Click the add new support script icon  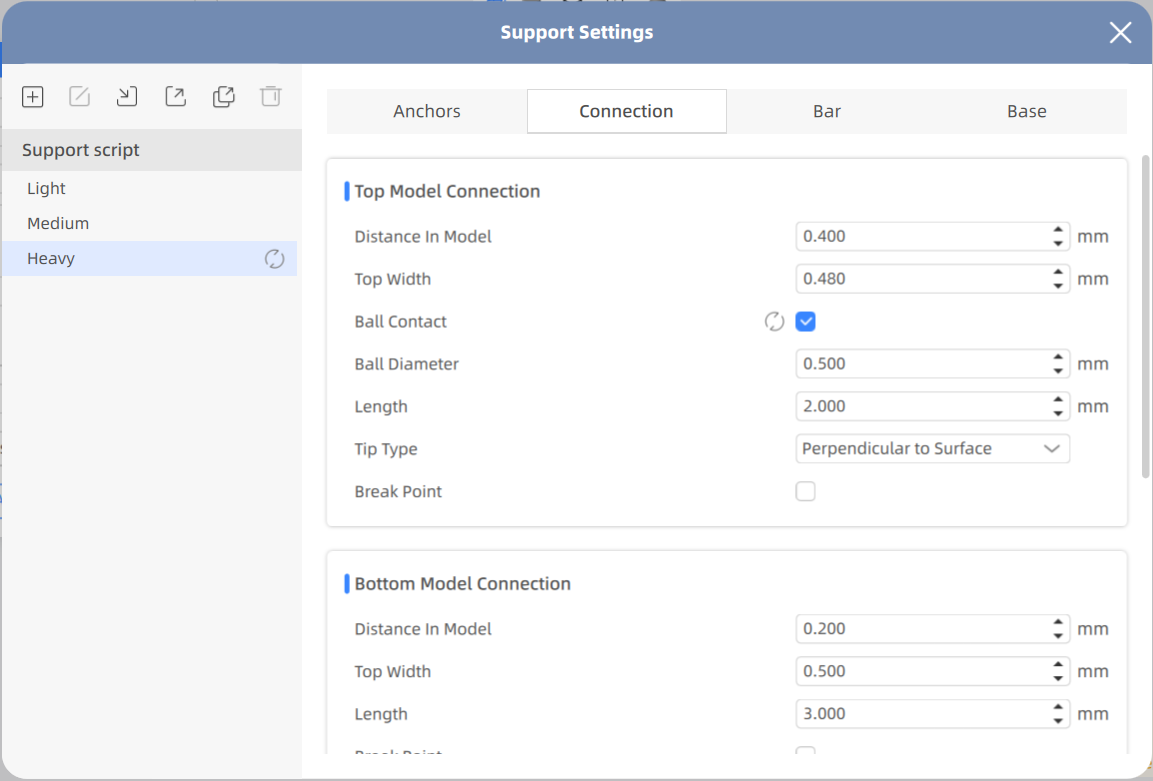(x=33, y=97)
